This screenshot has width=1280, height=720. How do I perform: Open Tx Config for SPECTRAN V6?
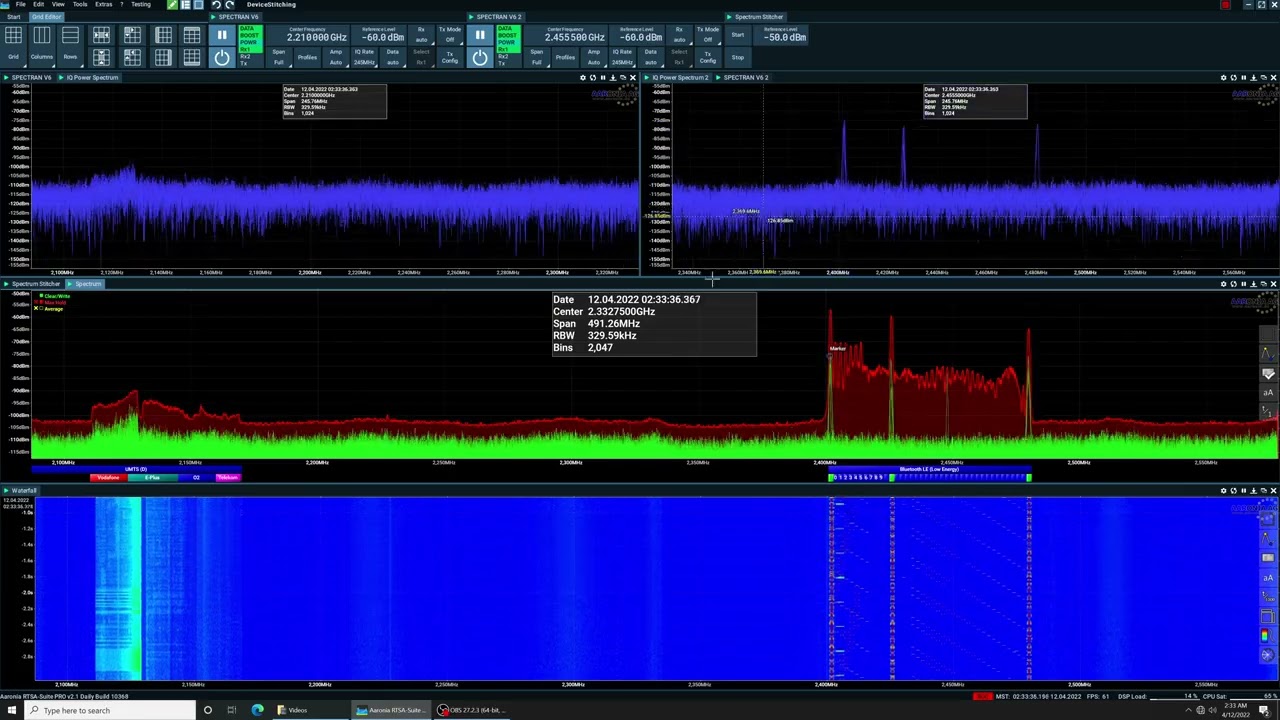(450, 57)
